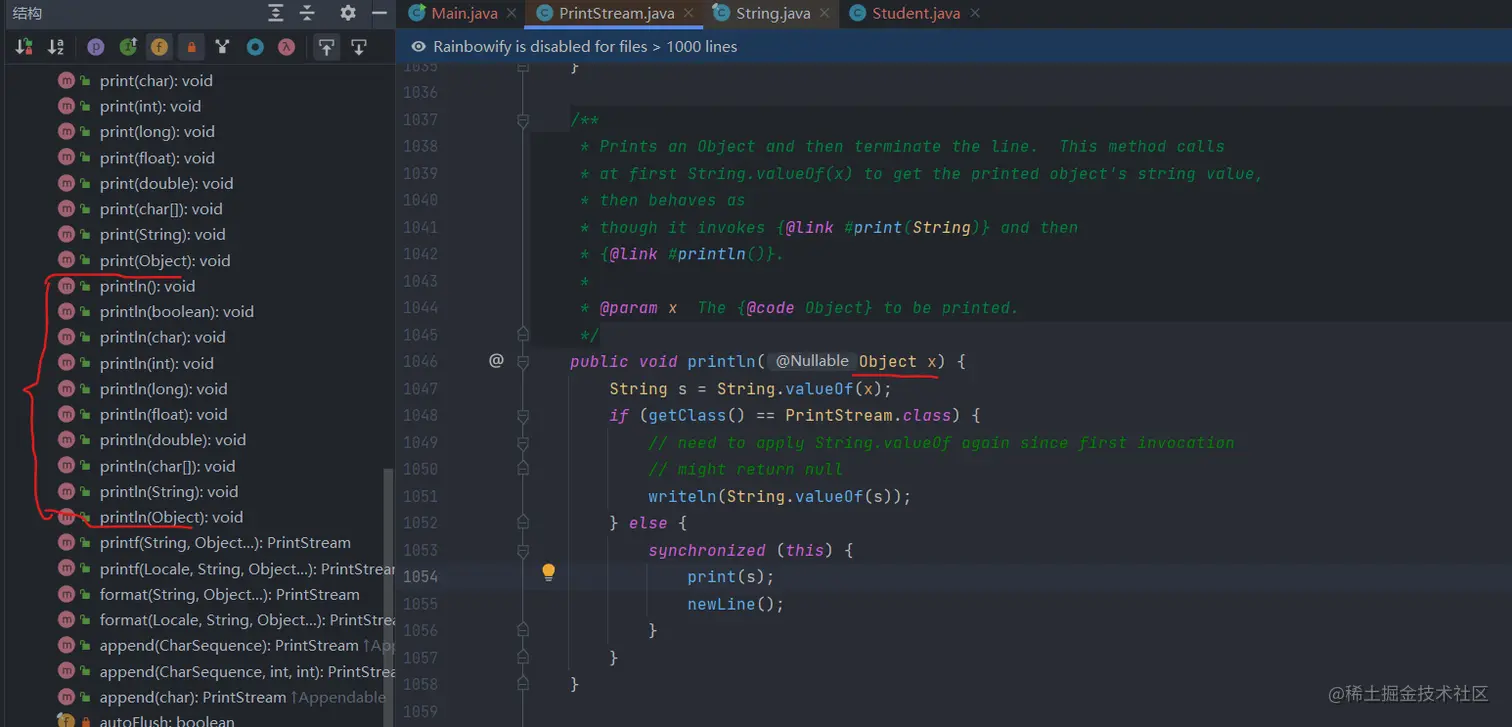1512x727 pixels.
Task: Click the fold end marker at line 1056
Action: (x=522, y=630)
